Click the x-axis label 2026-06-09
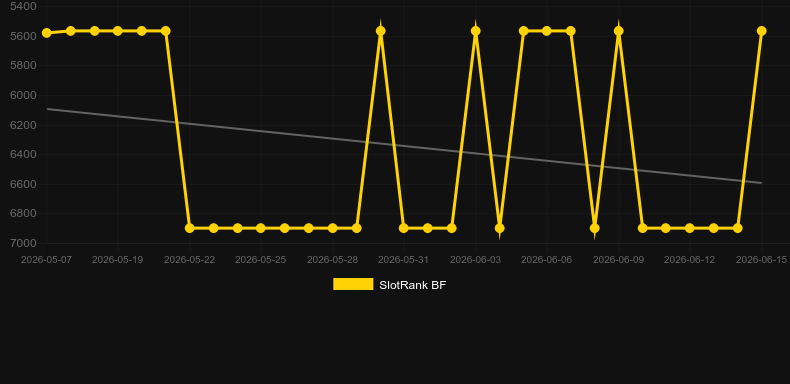 (x=619, y=260)
